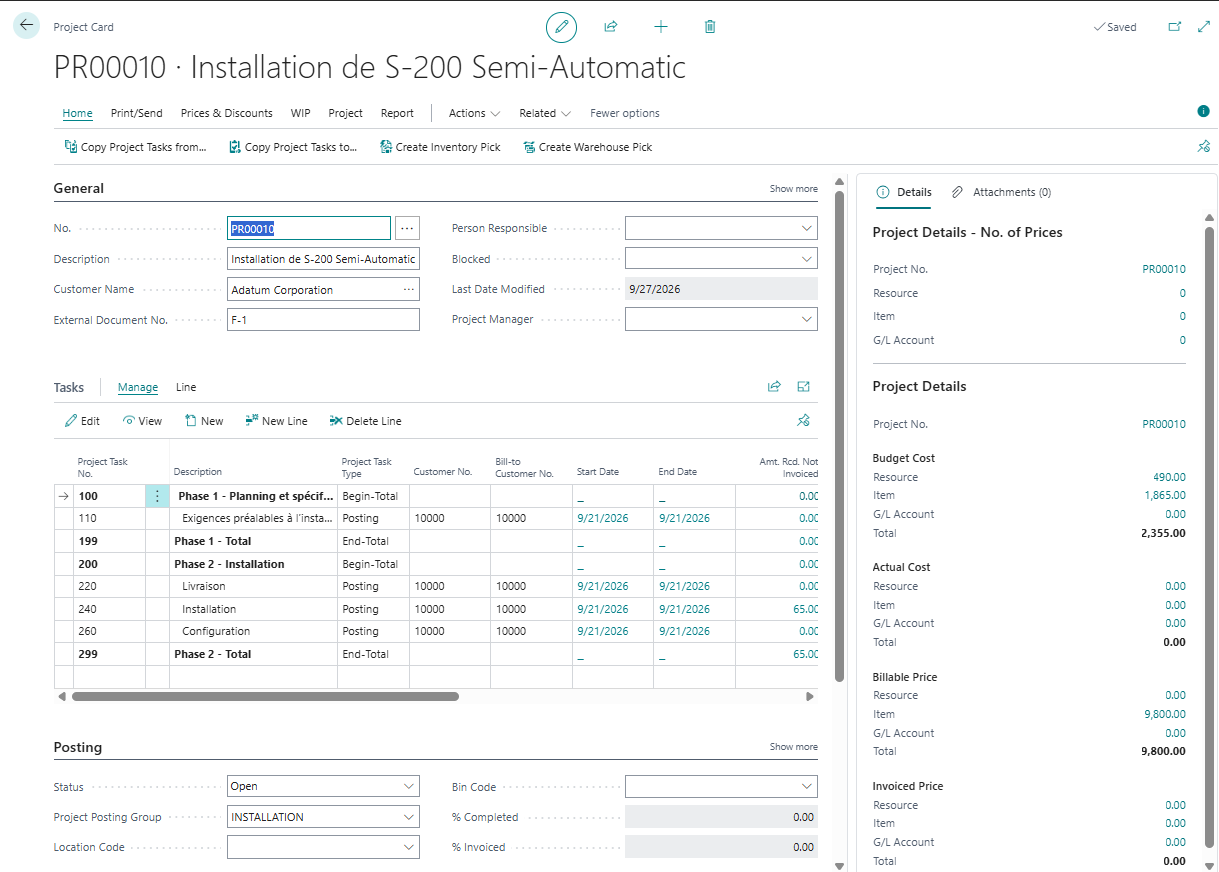
Task: Open the Bin Code dropdown
Action: point(807,787)
